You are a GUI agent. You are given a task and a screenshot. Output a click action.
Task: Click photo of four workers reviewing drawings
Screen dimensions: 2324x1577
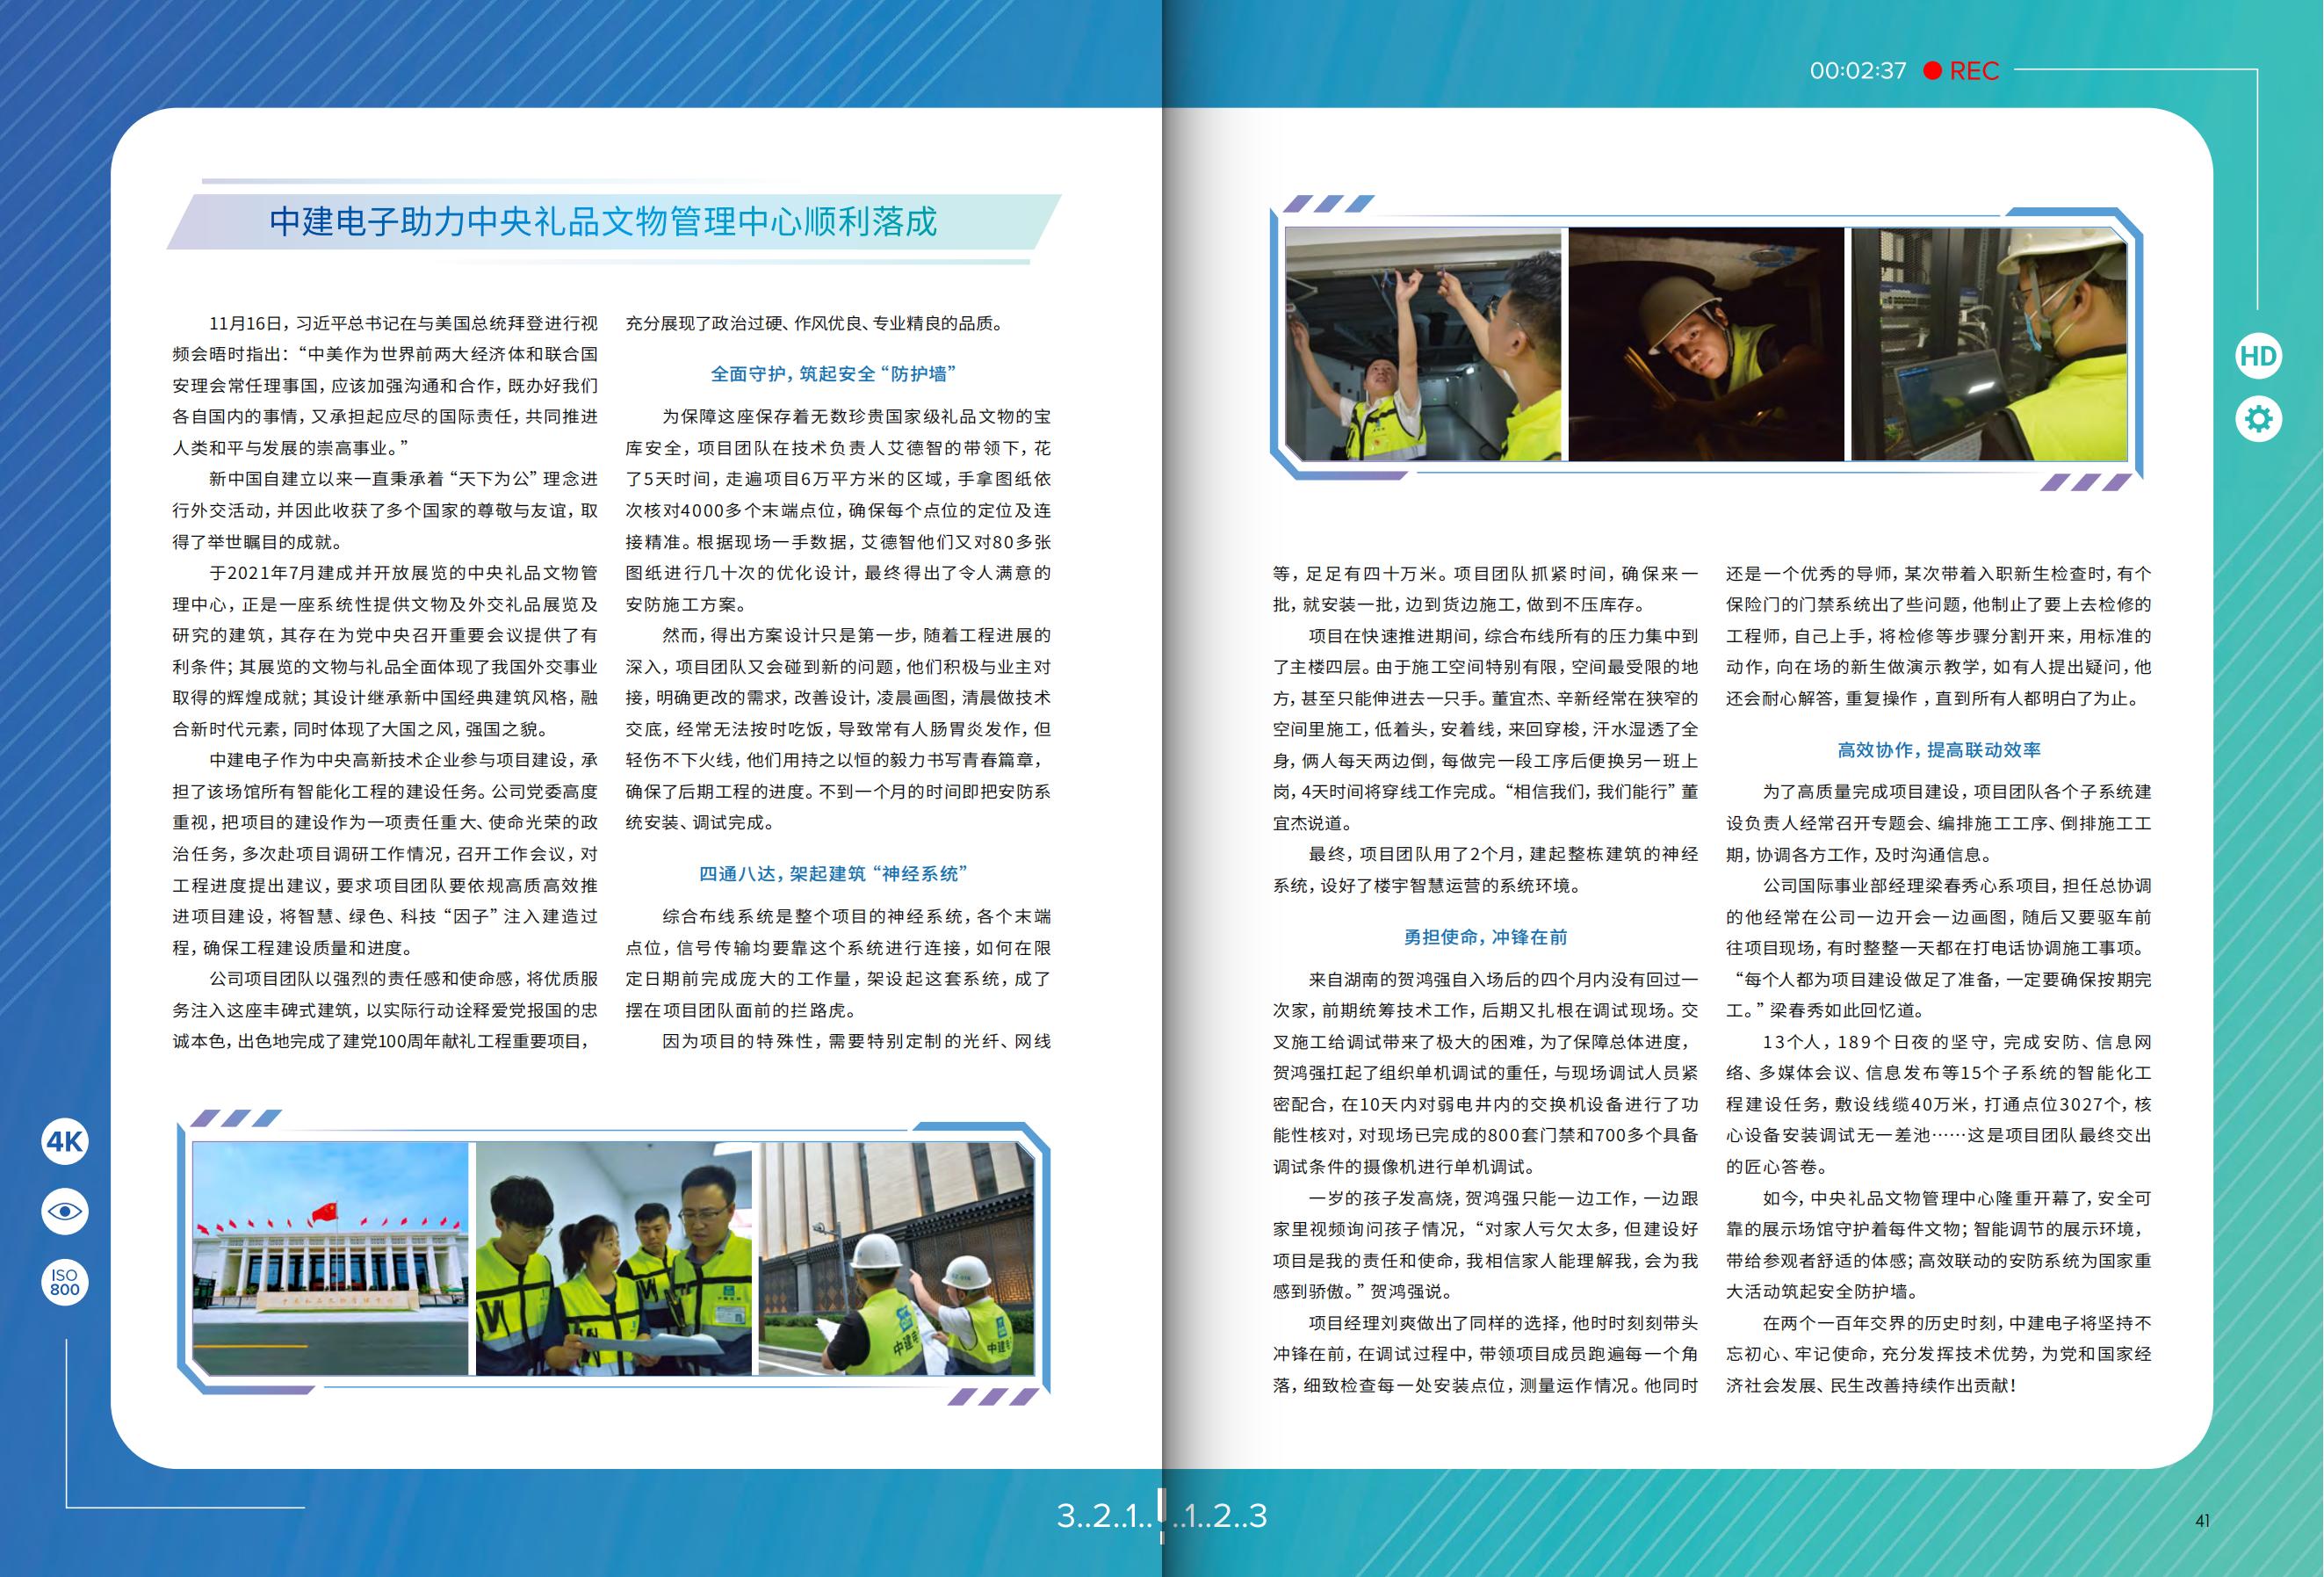(613, 1258)
